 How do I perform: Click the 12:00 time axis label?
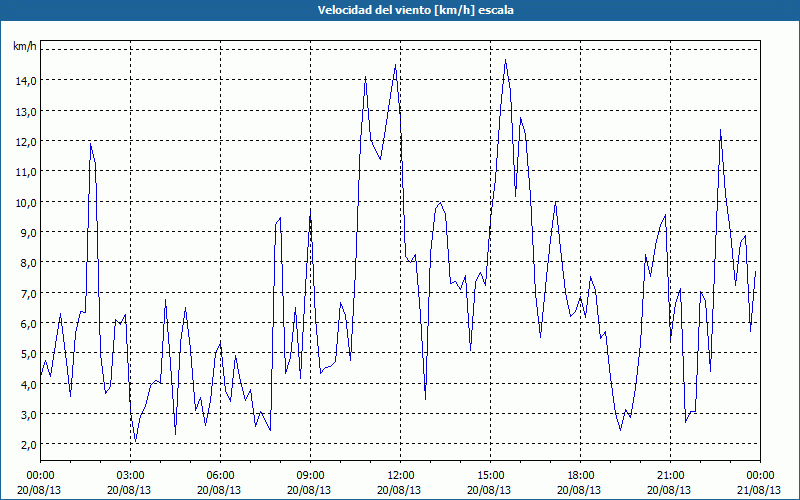(x=401, y=476)
